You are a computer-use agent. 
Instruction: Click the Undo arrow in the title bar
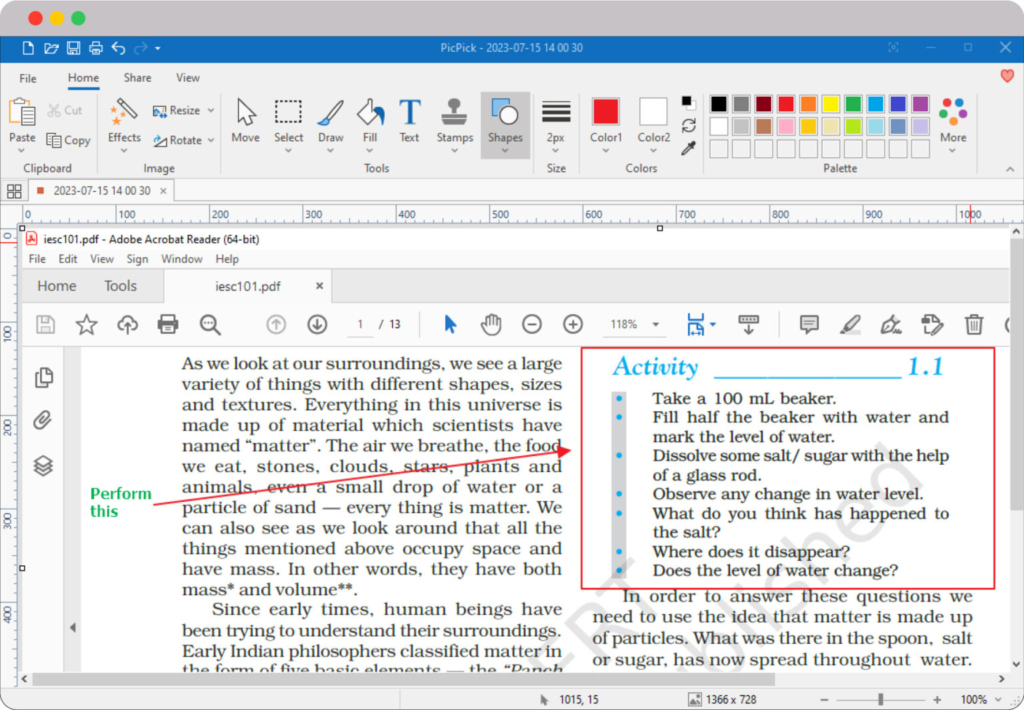click(118, 48)
